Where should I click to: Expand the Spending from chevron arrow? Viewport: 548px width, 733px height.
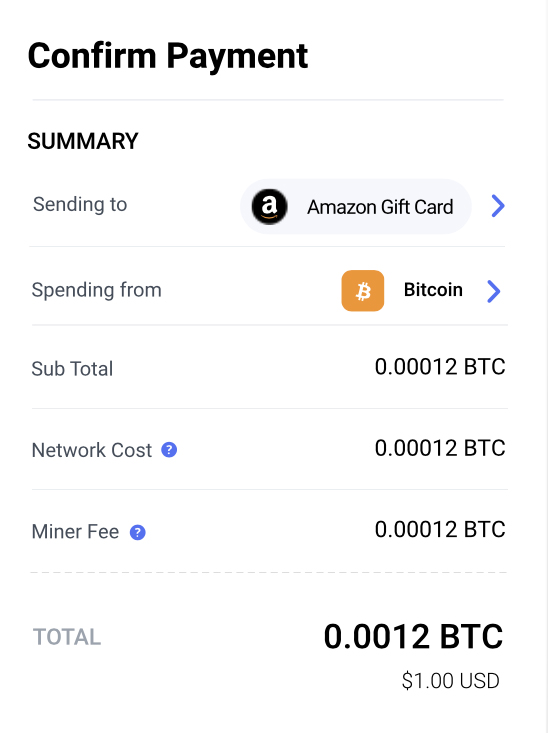(x=493, y=291)
